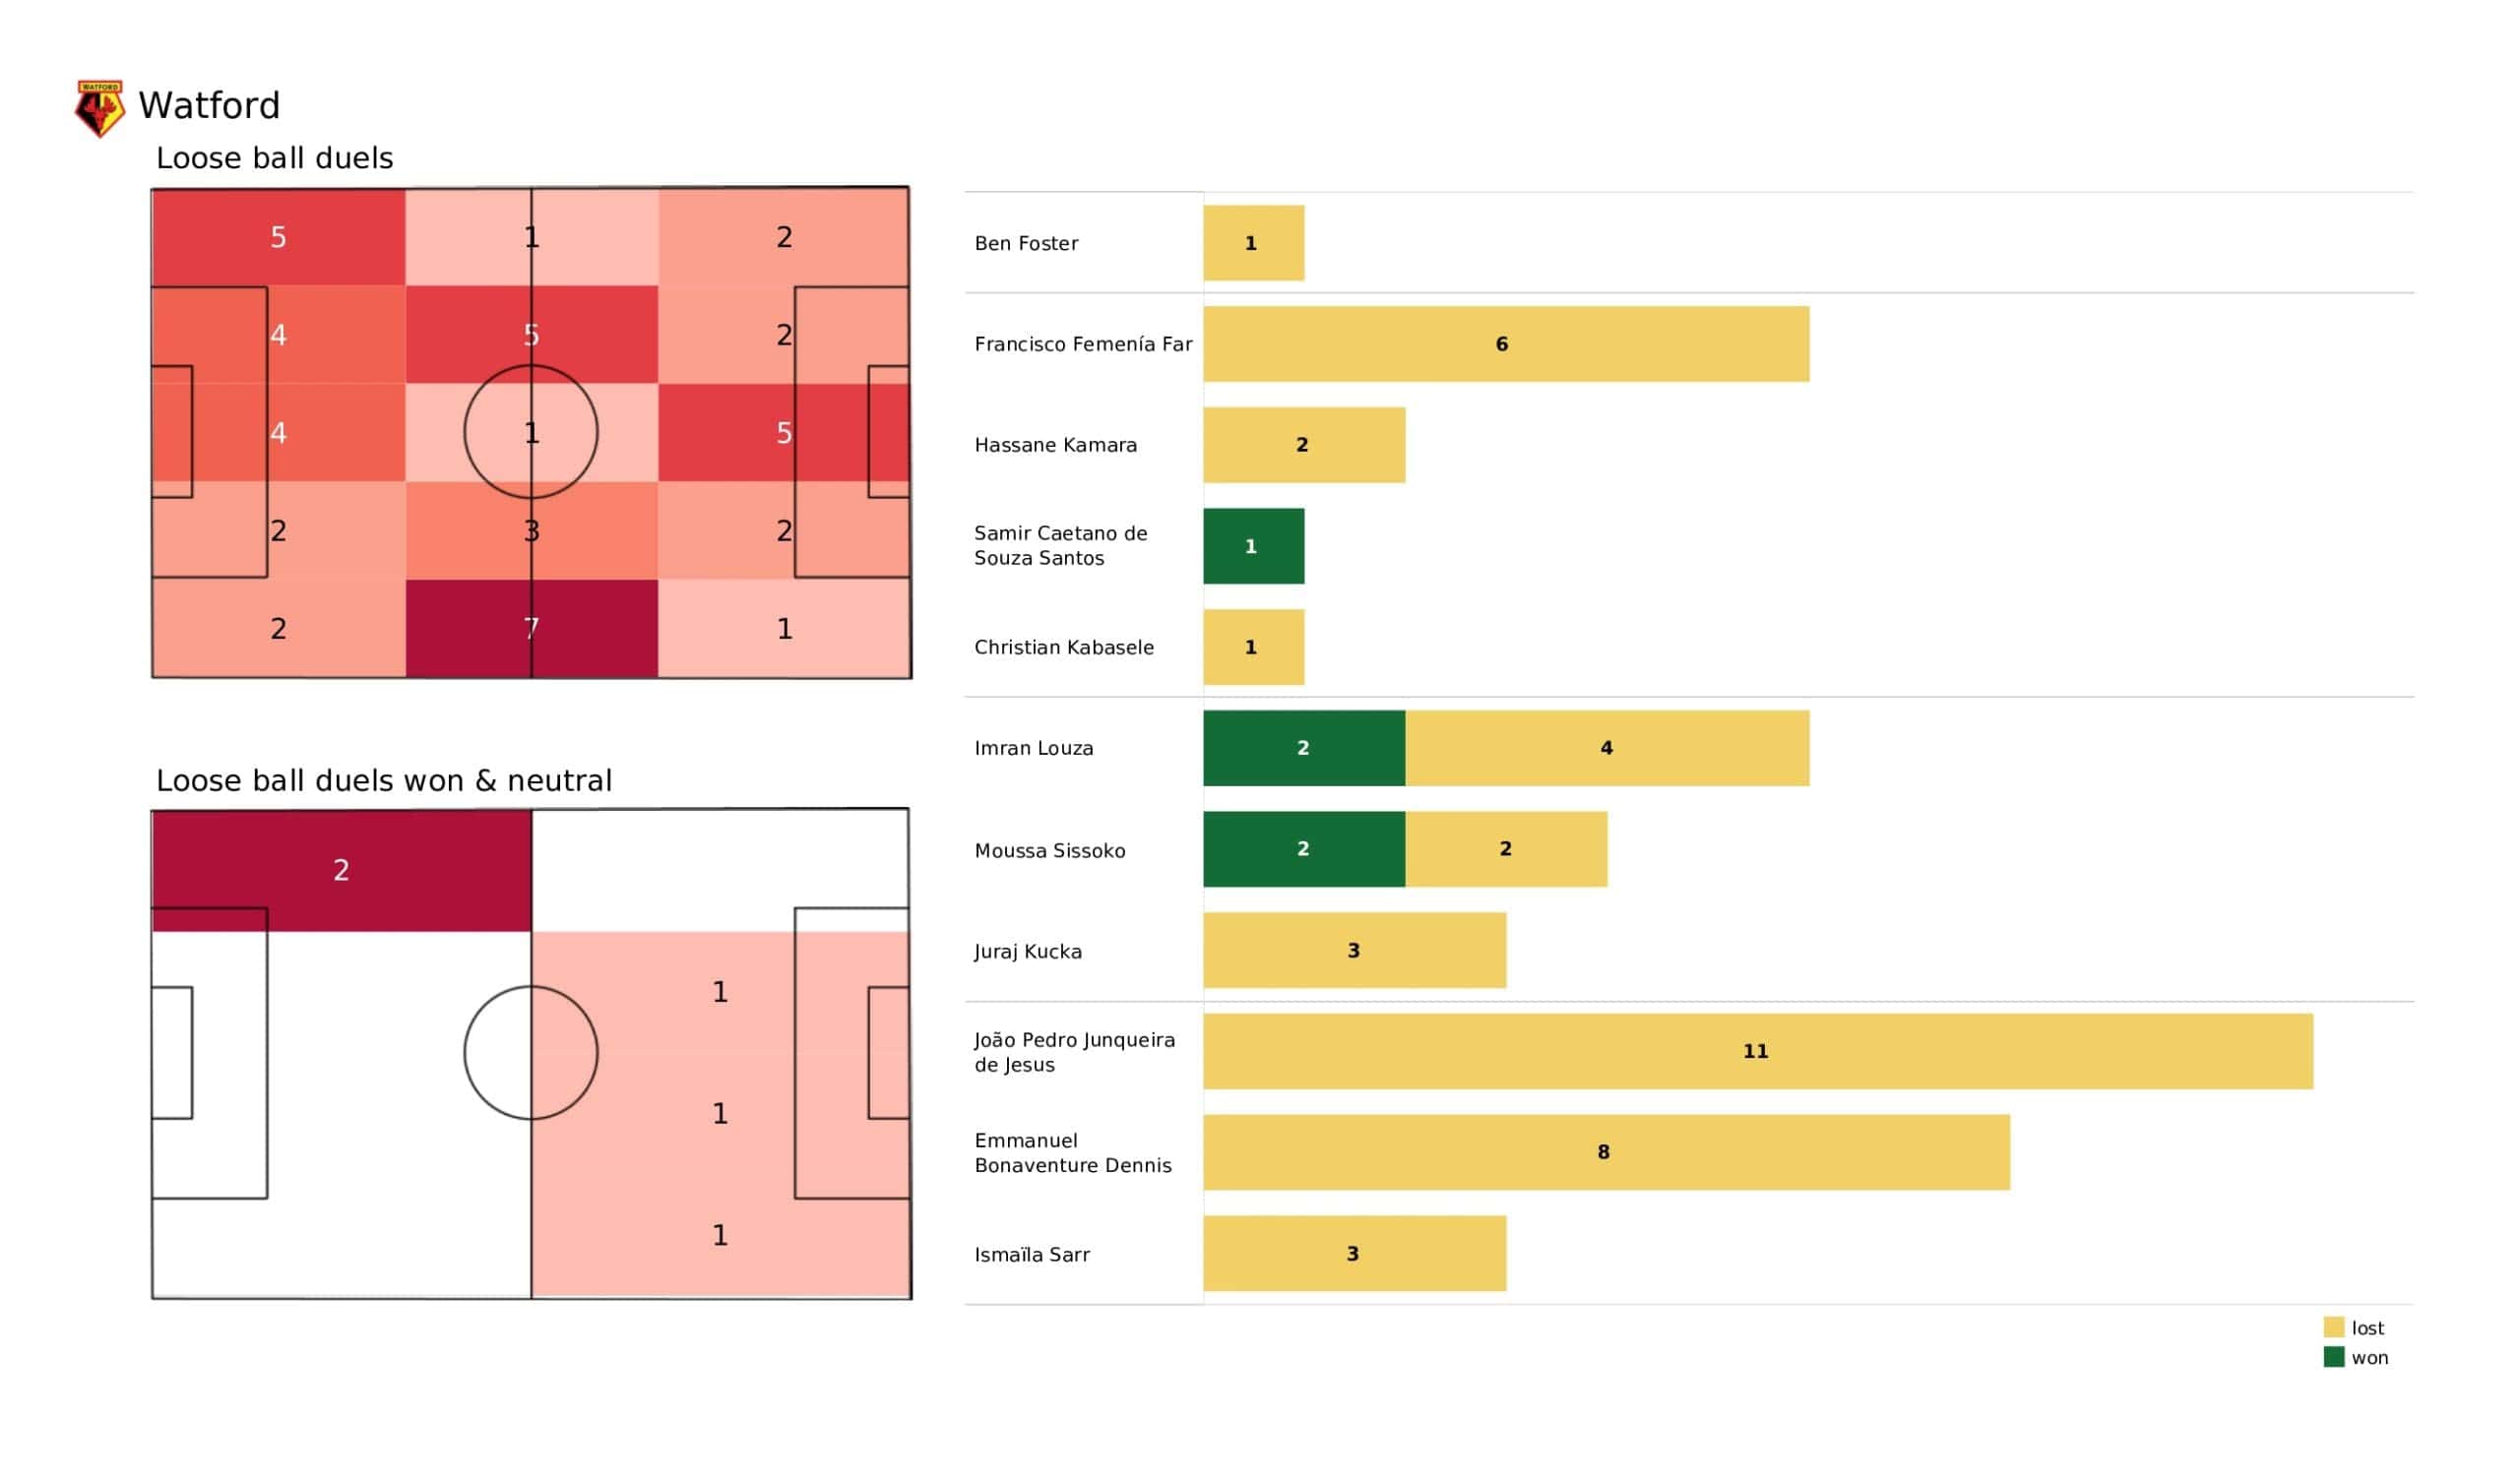The height and width of the screenshot is (1480, 2520).
Task: Click the Juraj Kucka player label
Action: (1028, 951)
